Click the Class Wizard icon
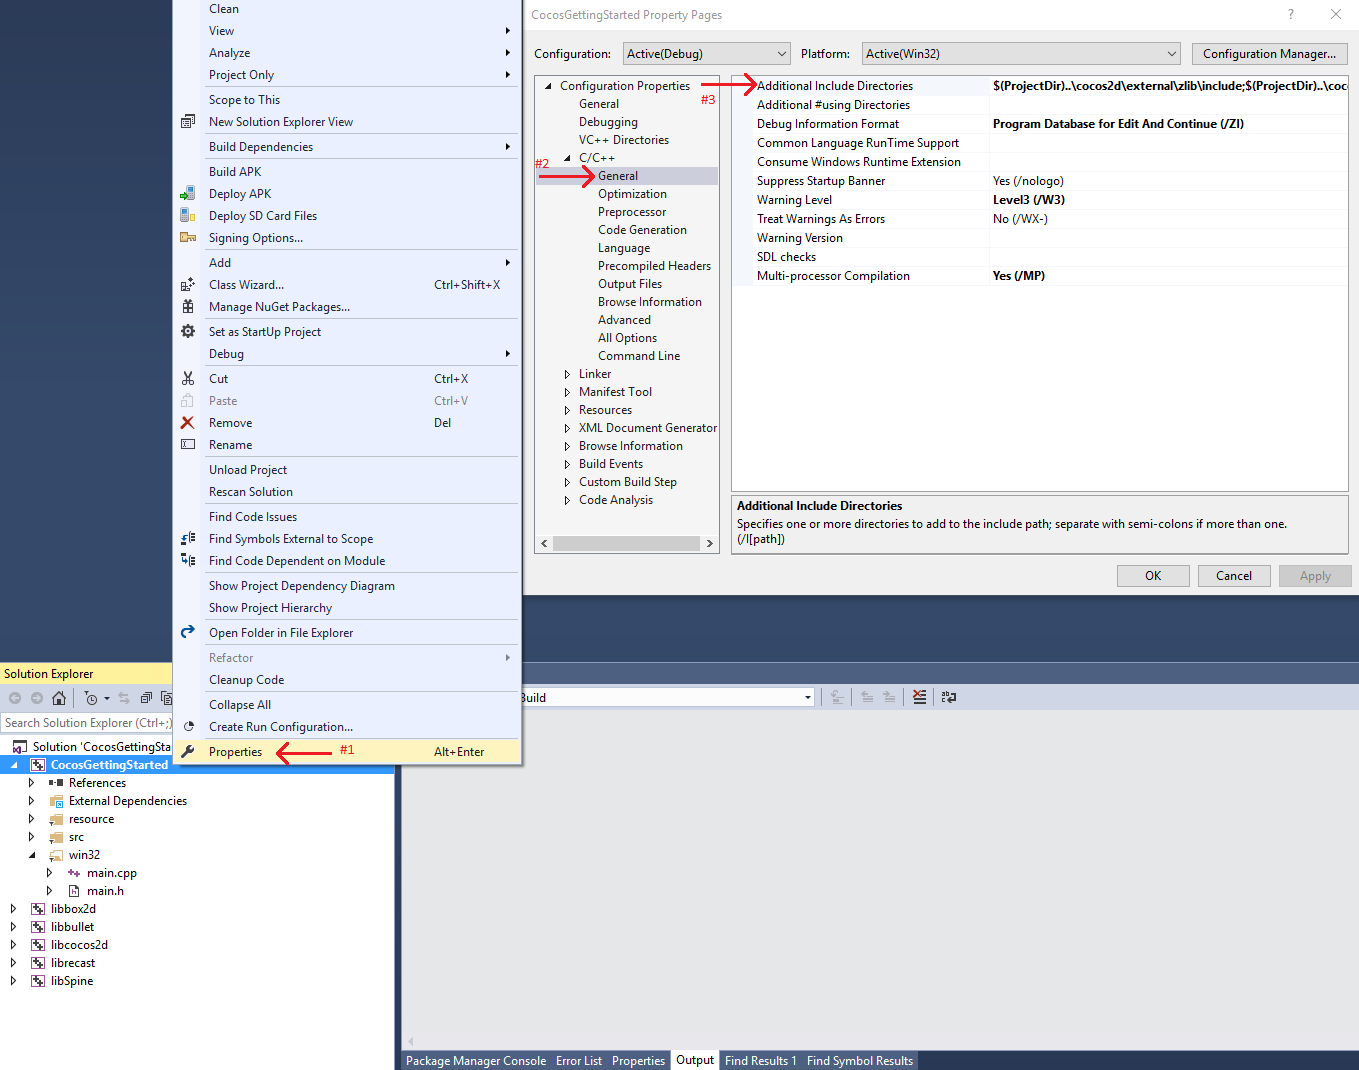The width and height of the screenshot is (1359, 1070). click(x=188, y=285)
